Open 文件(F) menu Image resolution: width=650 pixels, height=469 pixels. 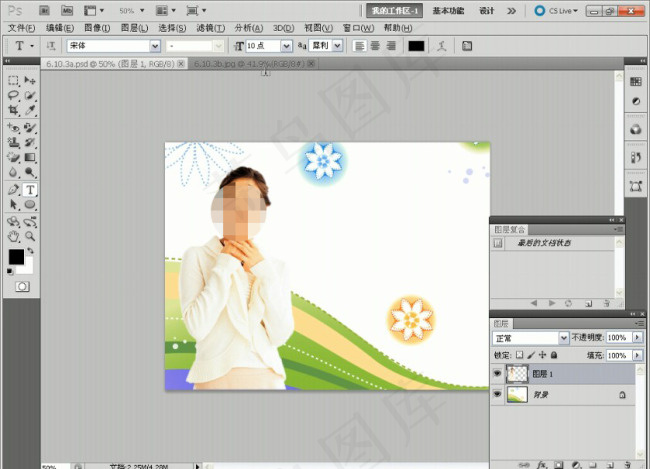pyautogui.click(x=21, y=28)
